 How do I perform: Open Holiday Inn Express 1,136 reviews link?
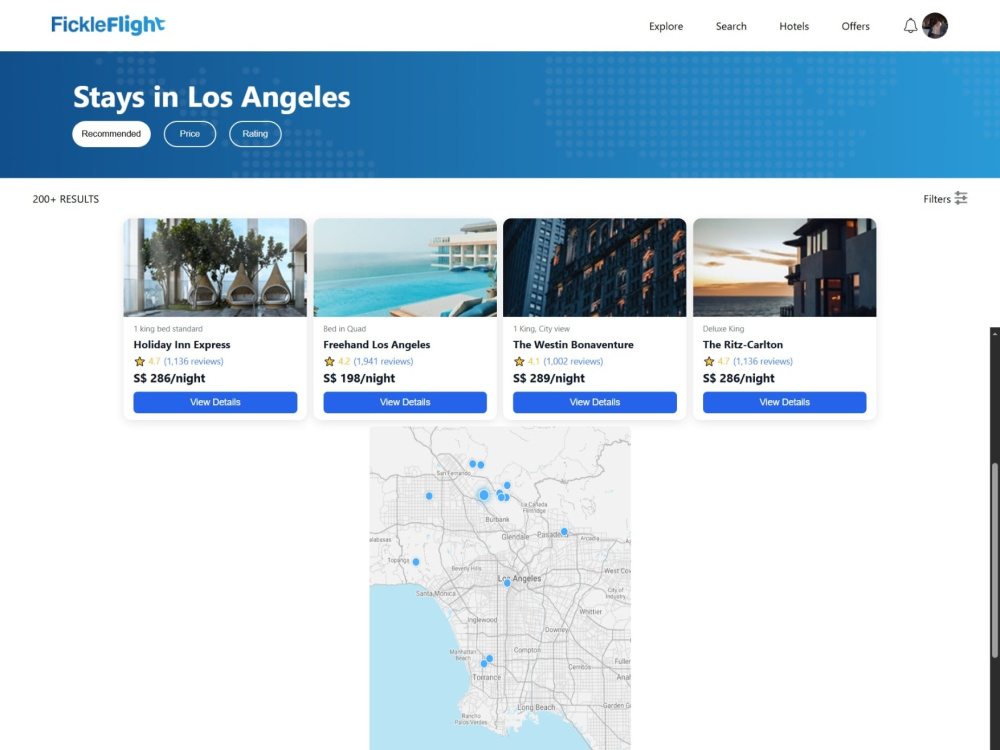(x=194, y=362)
